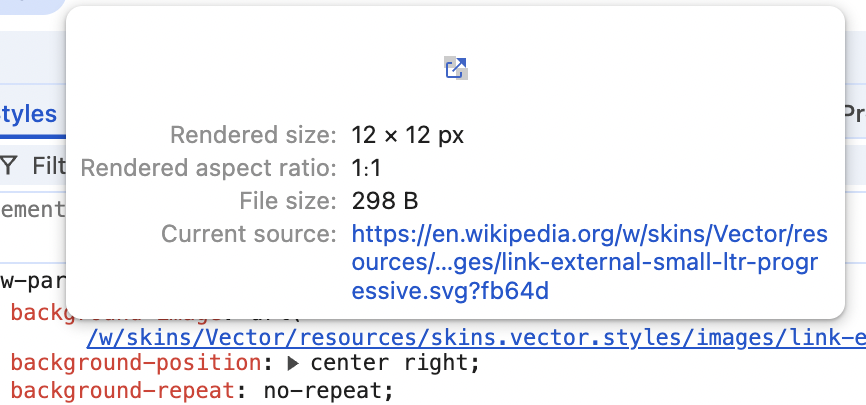Click the element.style rule text
Screen dimensions: 866x405
[x=33, y=210]
